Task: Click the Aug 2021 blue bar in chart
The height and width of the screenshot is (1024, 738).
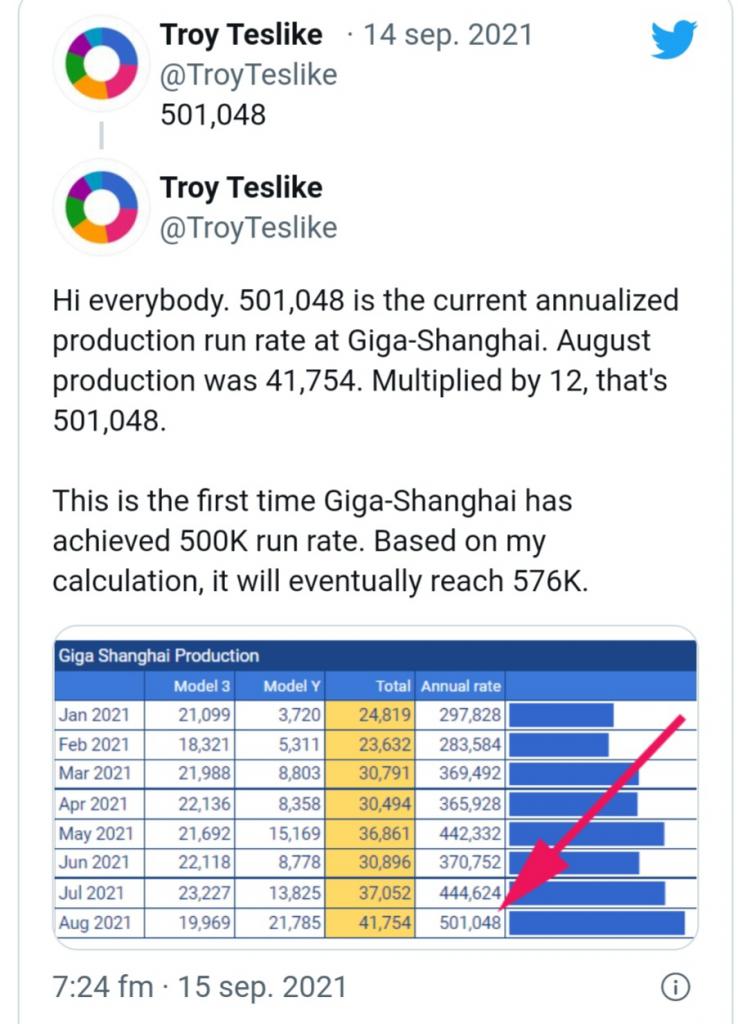Action: tap(597, 923)
